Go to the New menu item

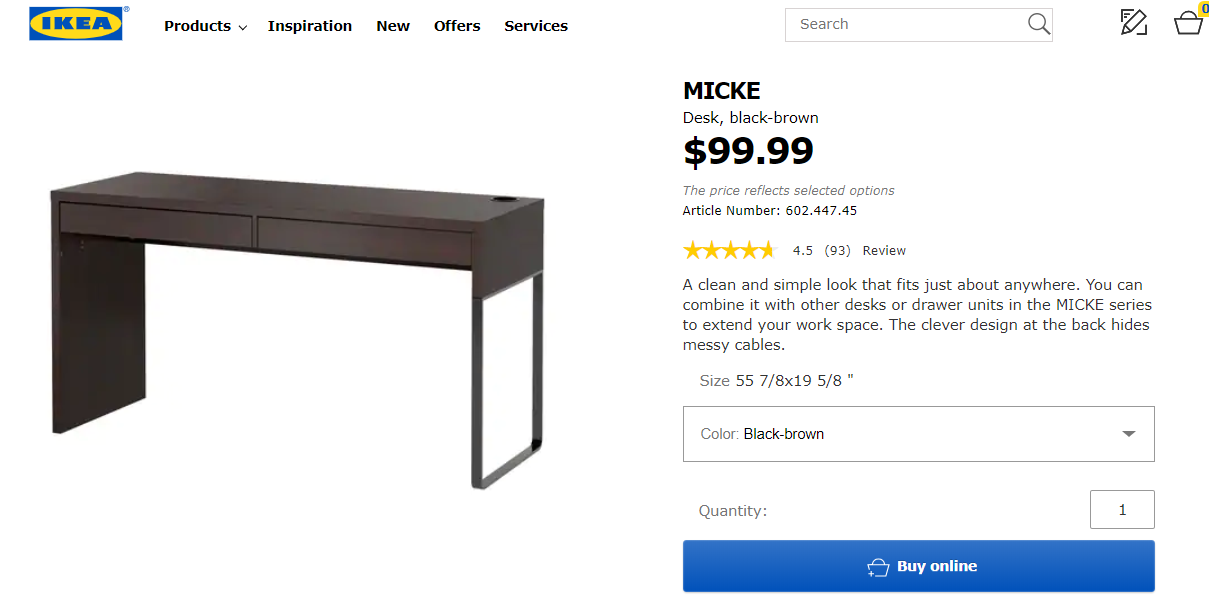[393, 26]
